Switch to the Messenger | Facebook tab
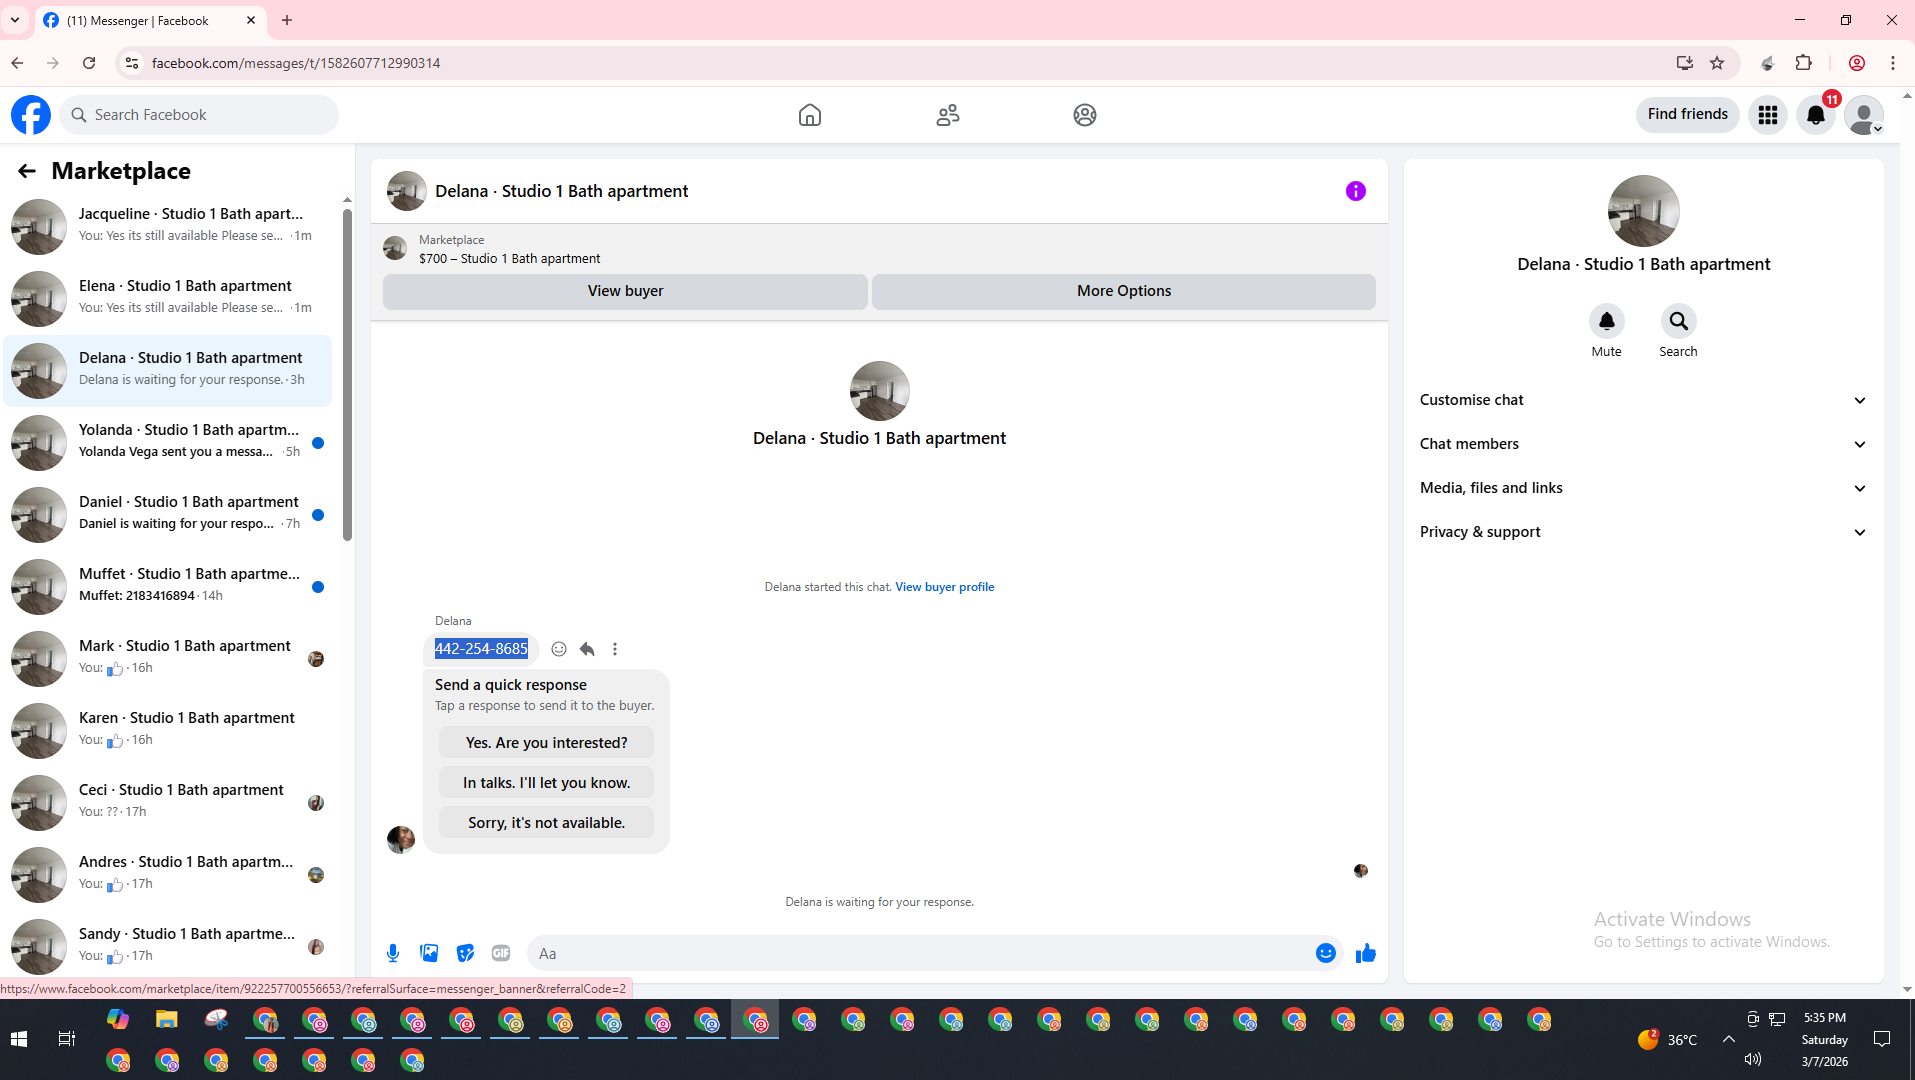Image resolution: width=1915 pixels, height=1080 pixels. pos(150,20)
